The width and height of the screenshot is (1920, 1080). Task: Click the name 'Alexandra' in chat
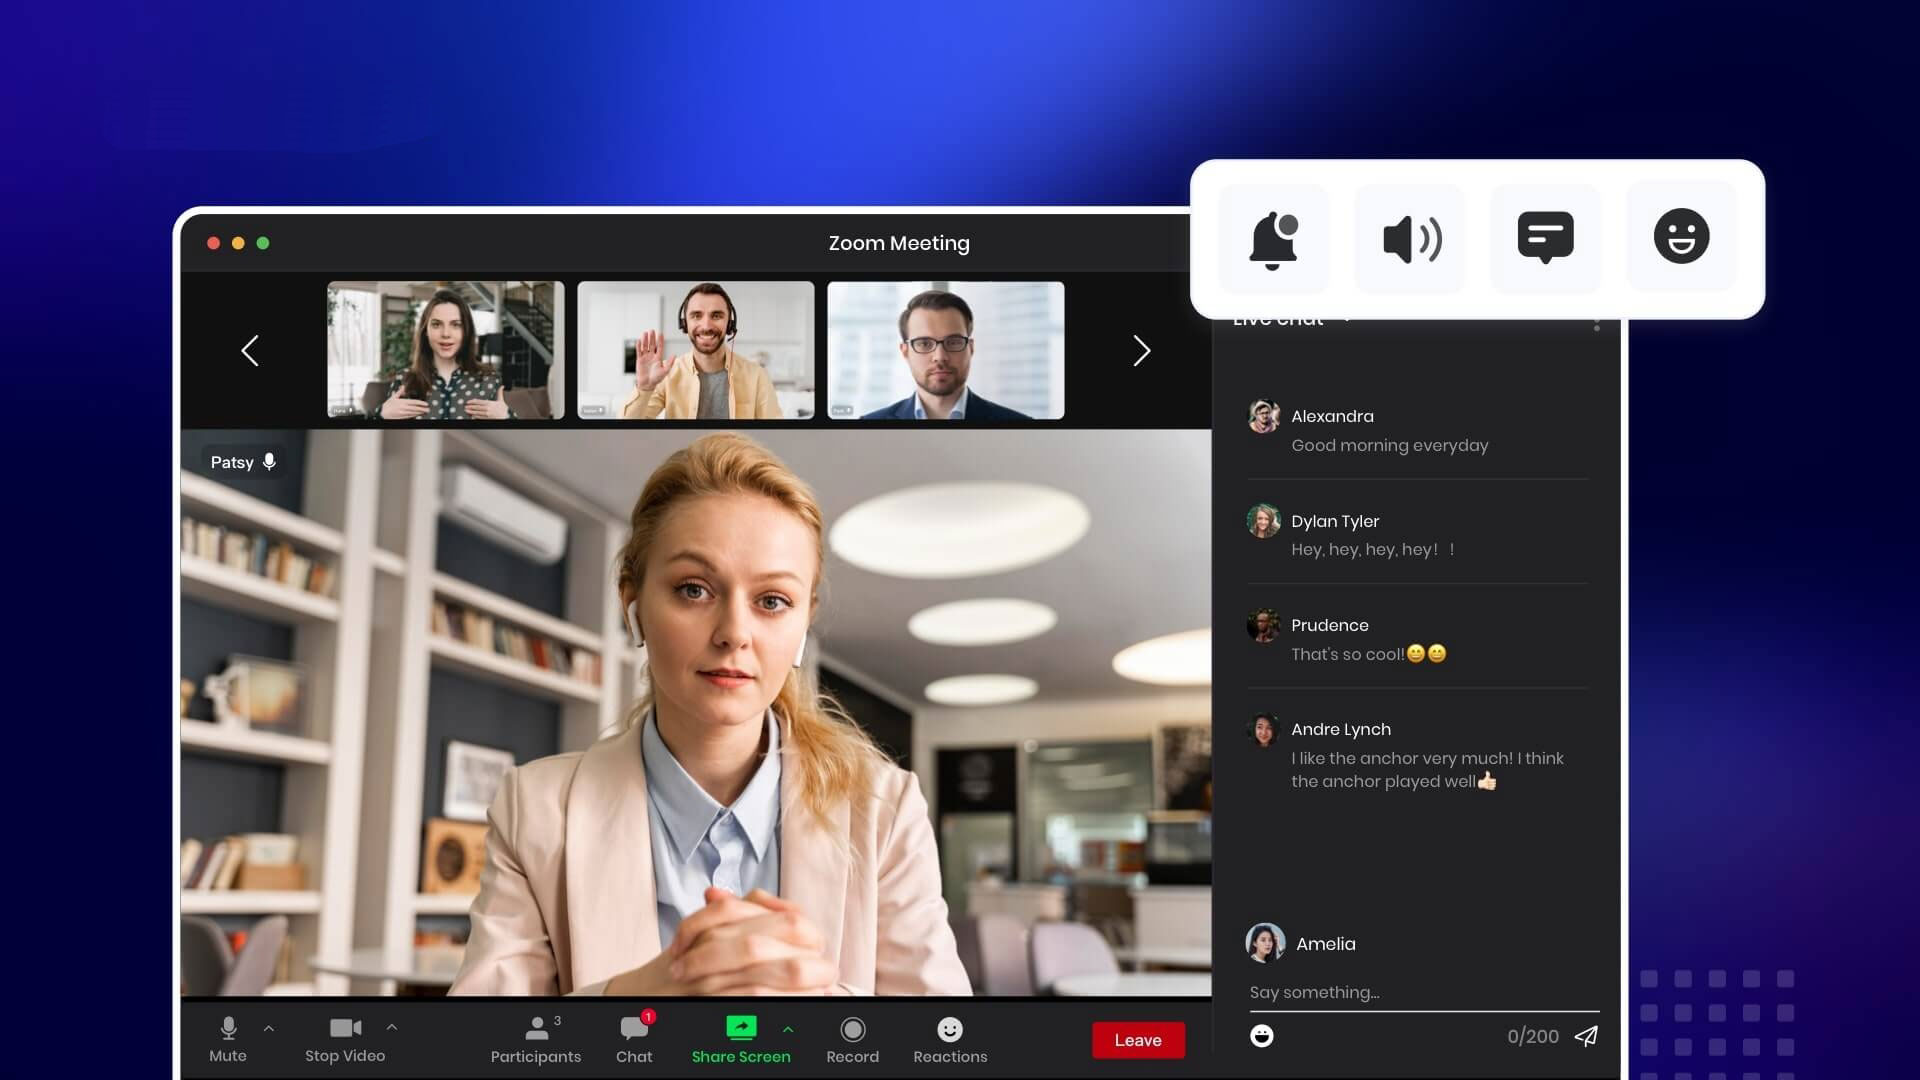[1332, 416]
